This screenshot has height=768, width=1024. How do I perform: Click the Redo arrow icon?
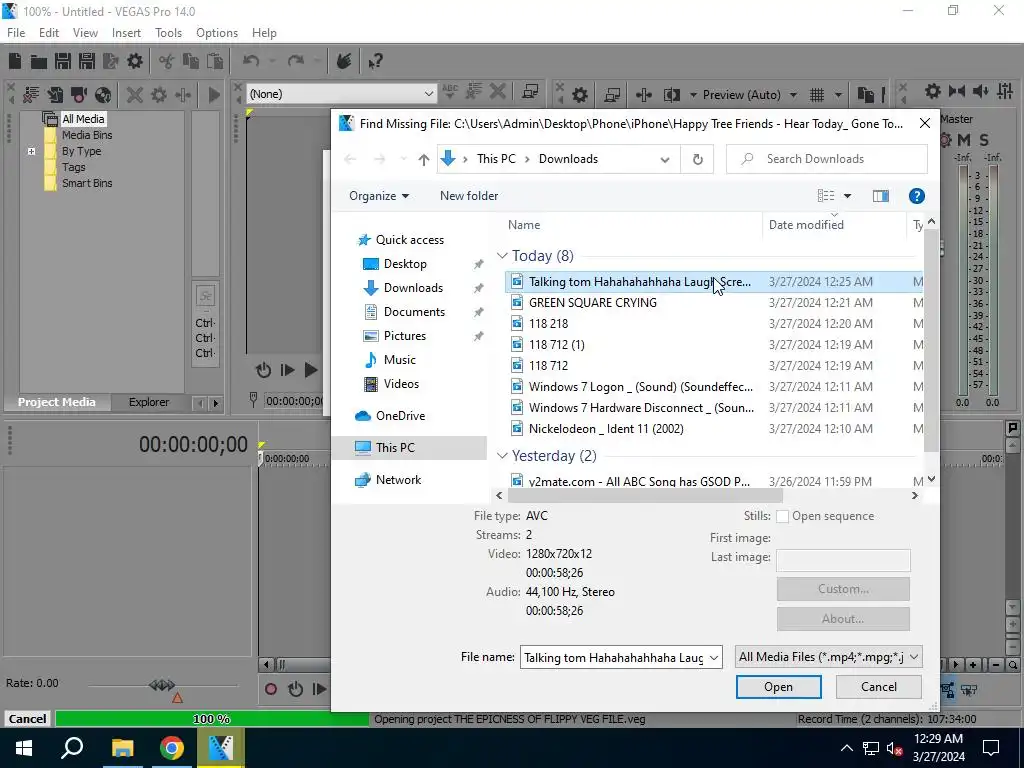pyautogui.click(x=296, y=61)
